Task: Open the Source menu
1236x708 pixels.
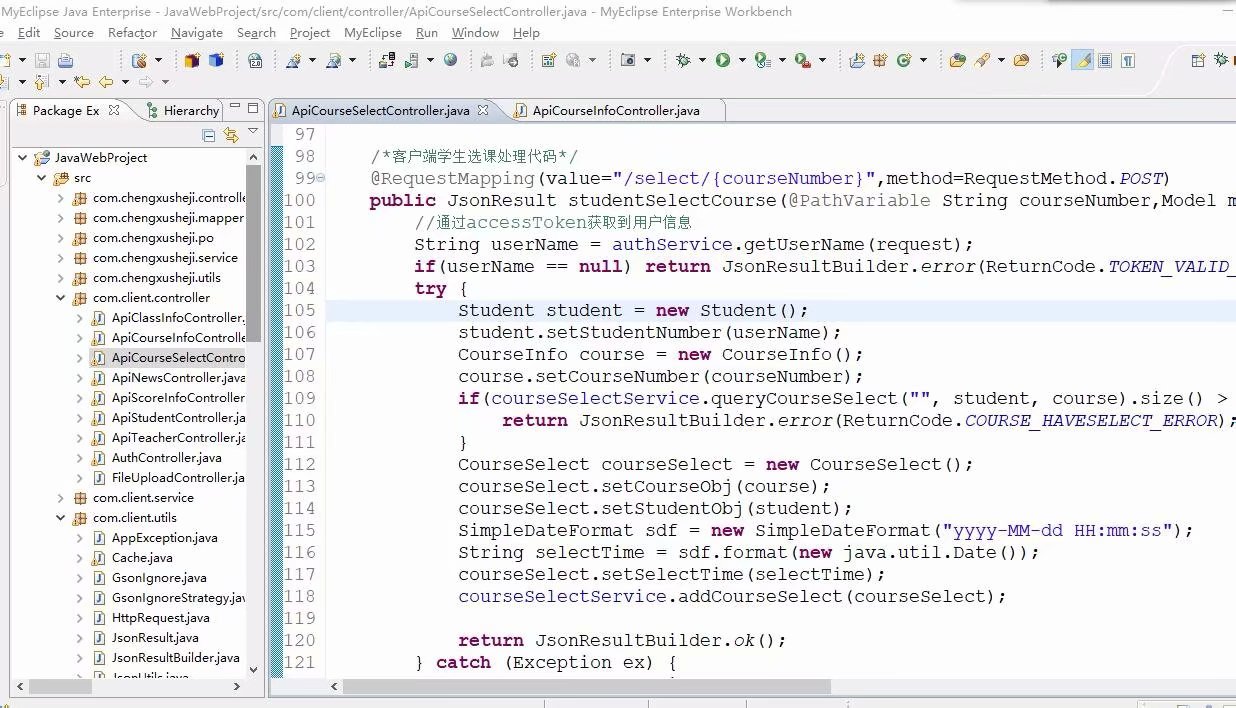Action: point(73,32)
